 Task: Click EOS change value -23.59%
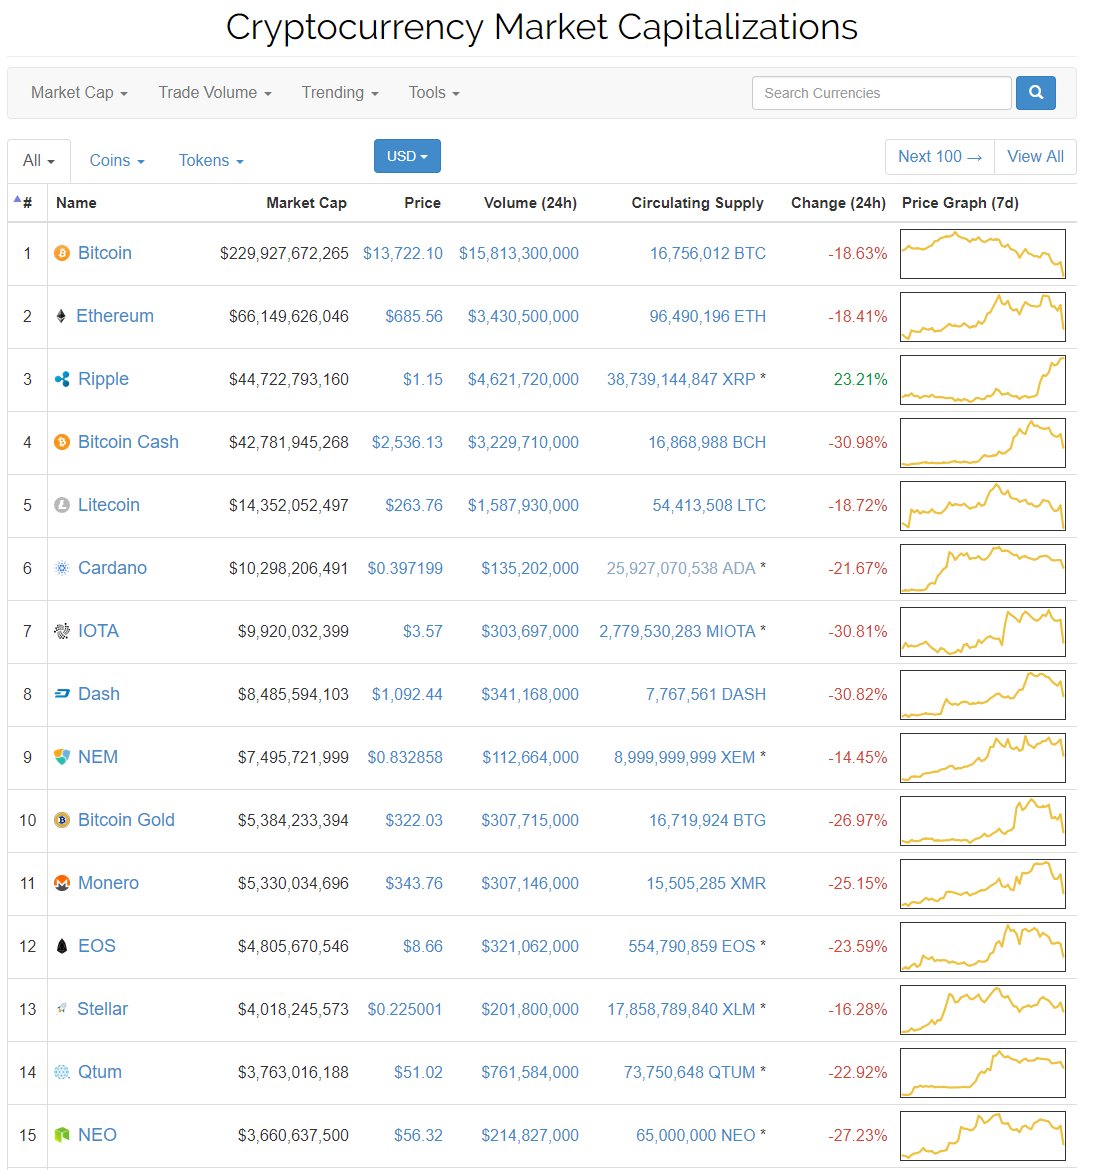point(858,946)
